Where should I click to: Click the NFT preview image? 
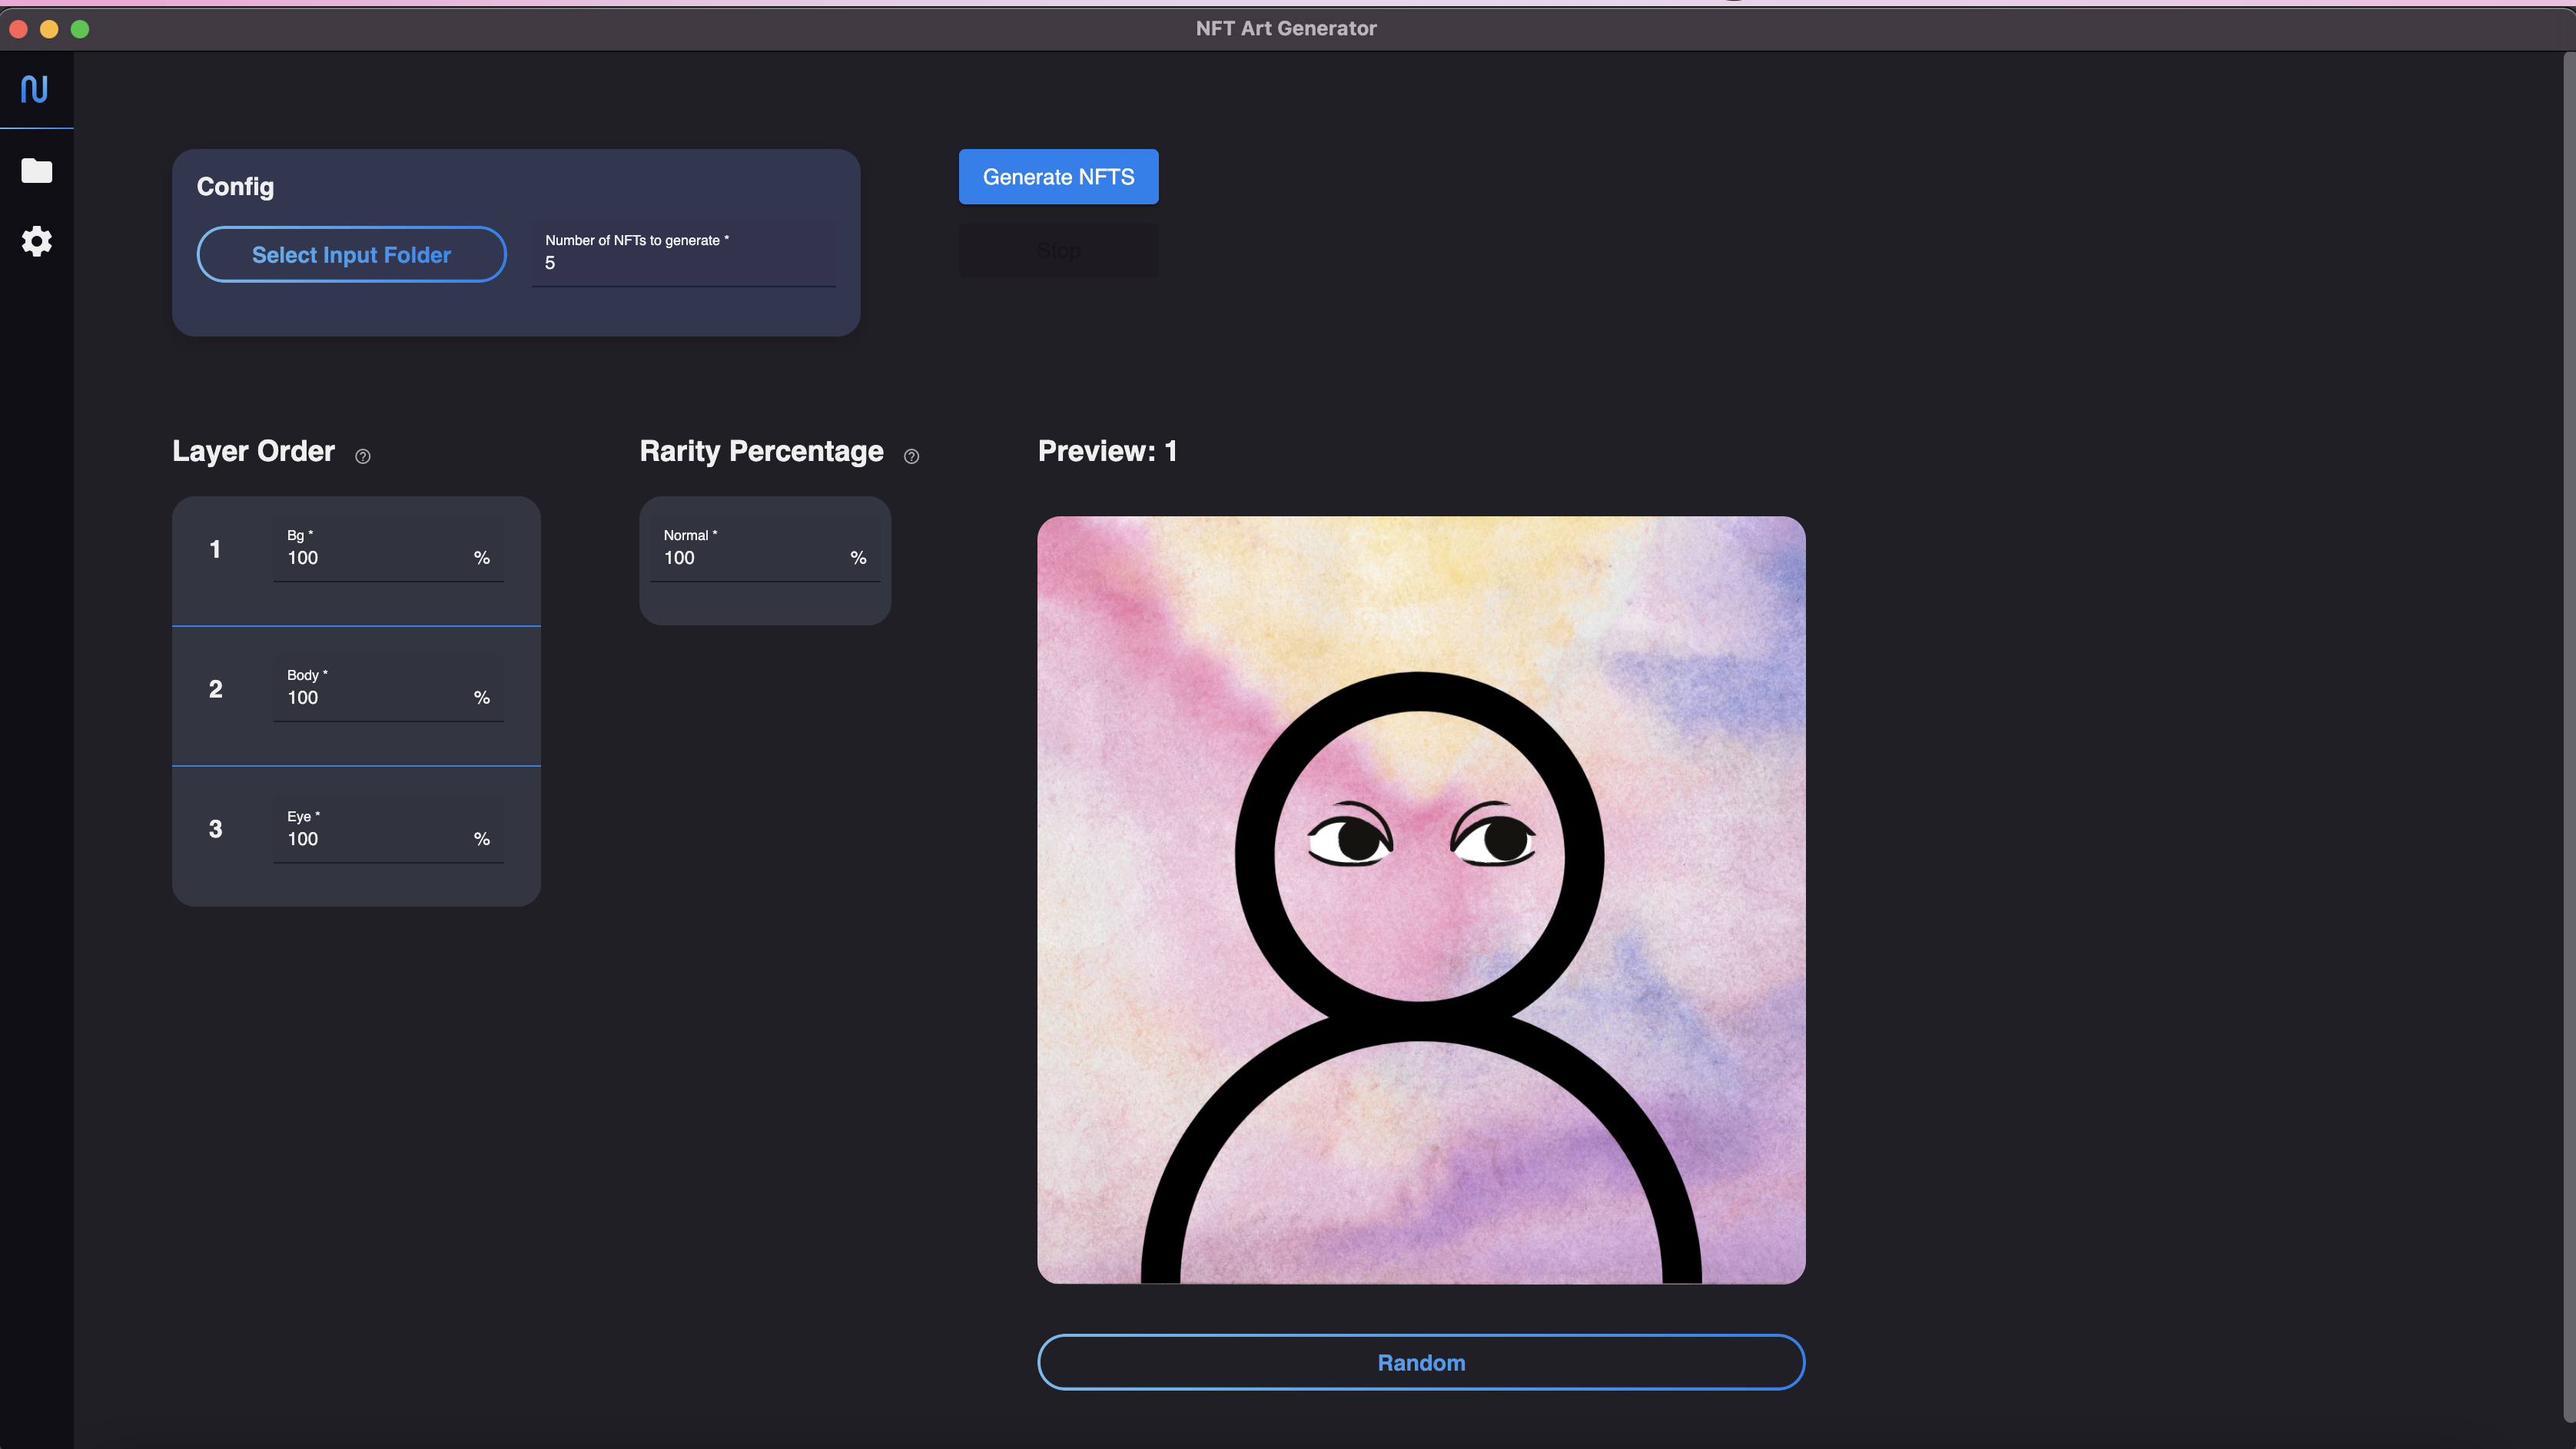[1421, 900]
